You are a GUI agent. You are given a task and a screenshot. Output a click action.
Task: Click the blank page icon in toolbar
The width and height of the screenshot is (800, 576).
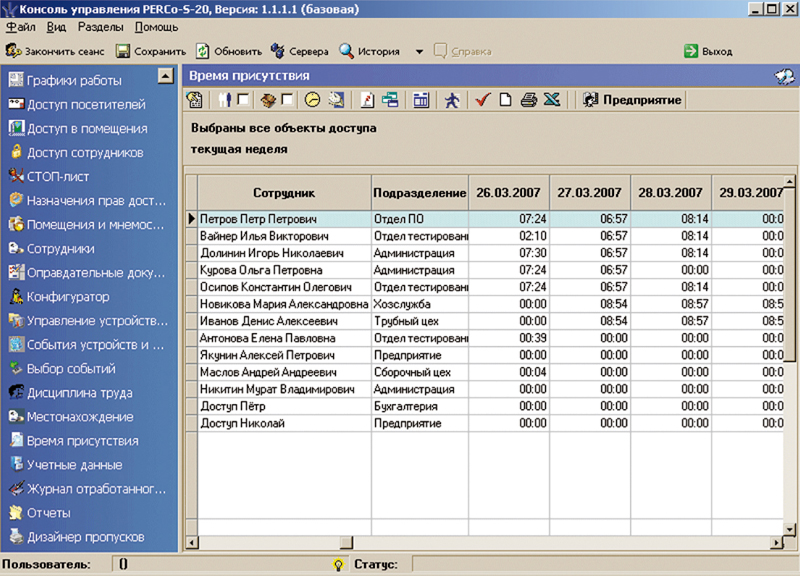(x=506, y=100)
